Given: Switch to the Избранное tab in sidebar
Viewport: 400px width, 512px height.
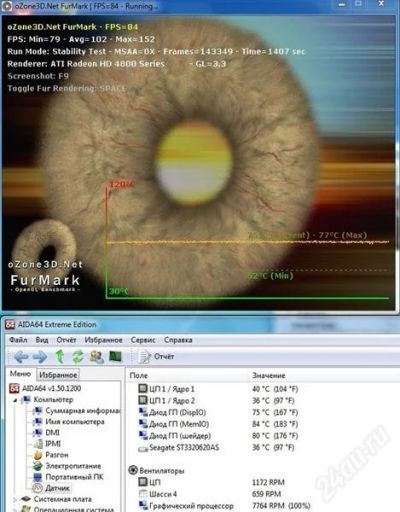Looking at the screenshot, I should tap(58, 375).
